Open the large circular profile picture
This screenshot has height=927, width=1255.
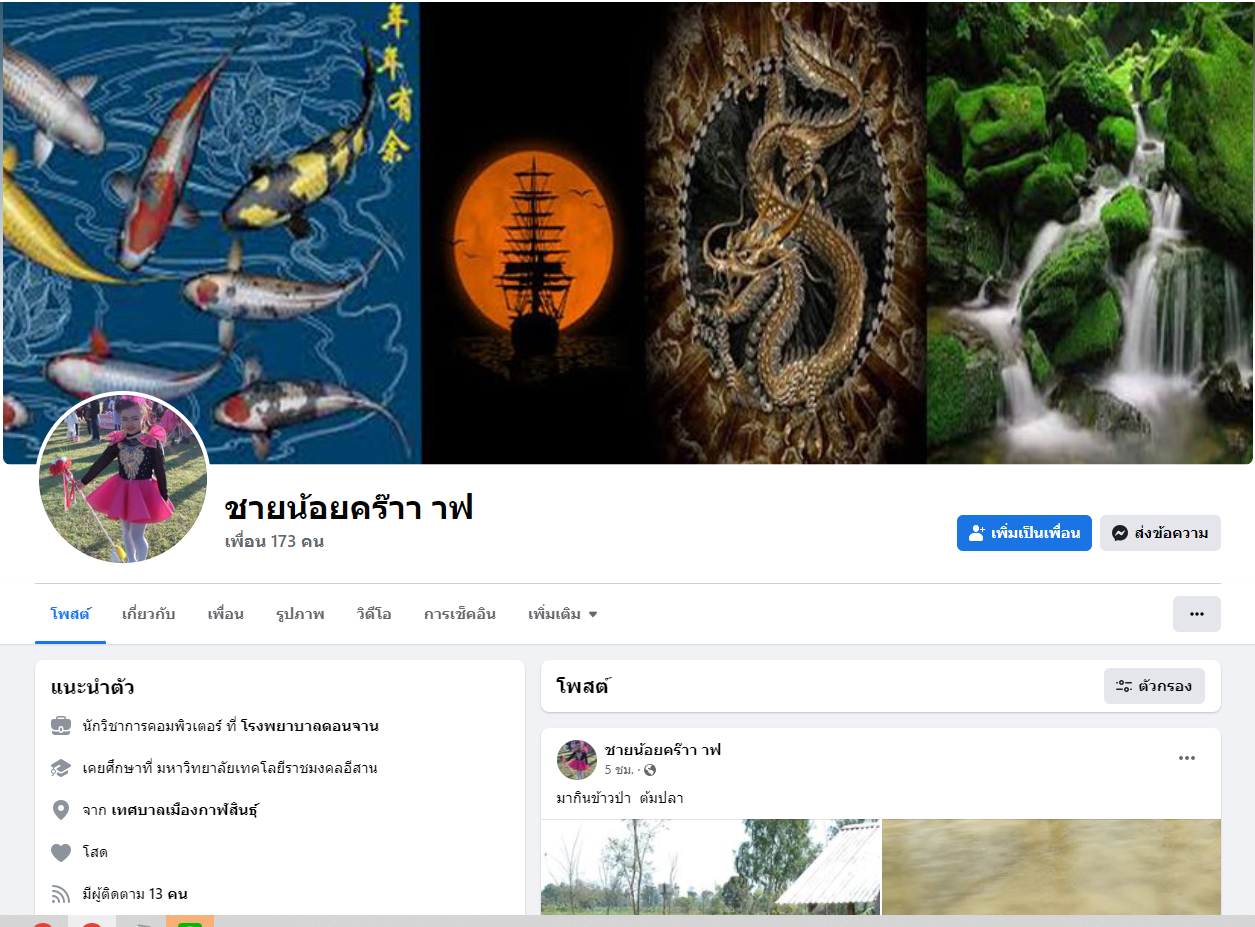tap(123, 478)
